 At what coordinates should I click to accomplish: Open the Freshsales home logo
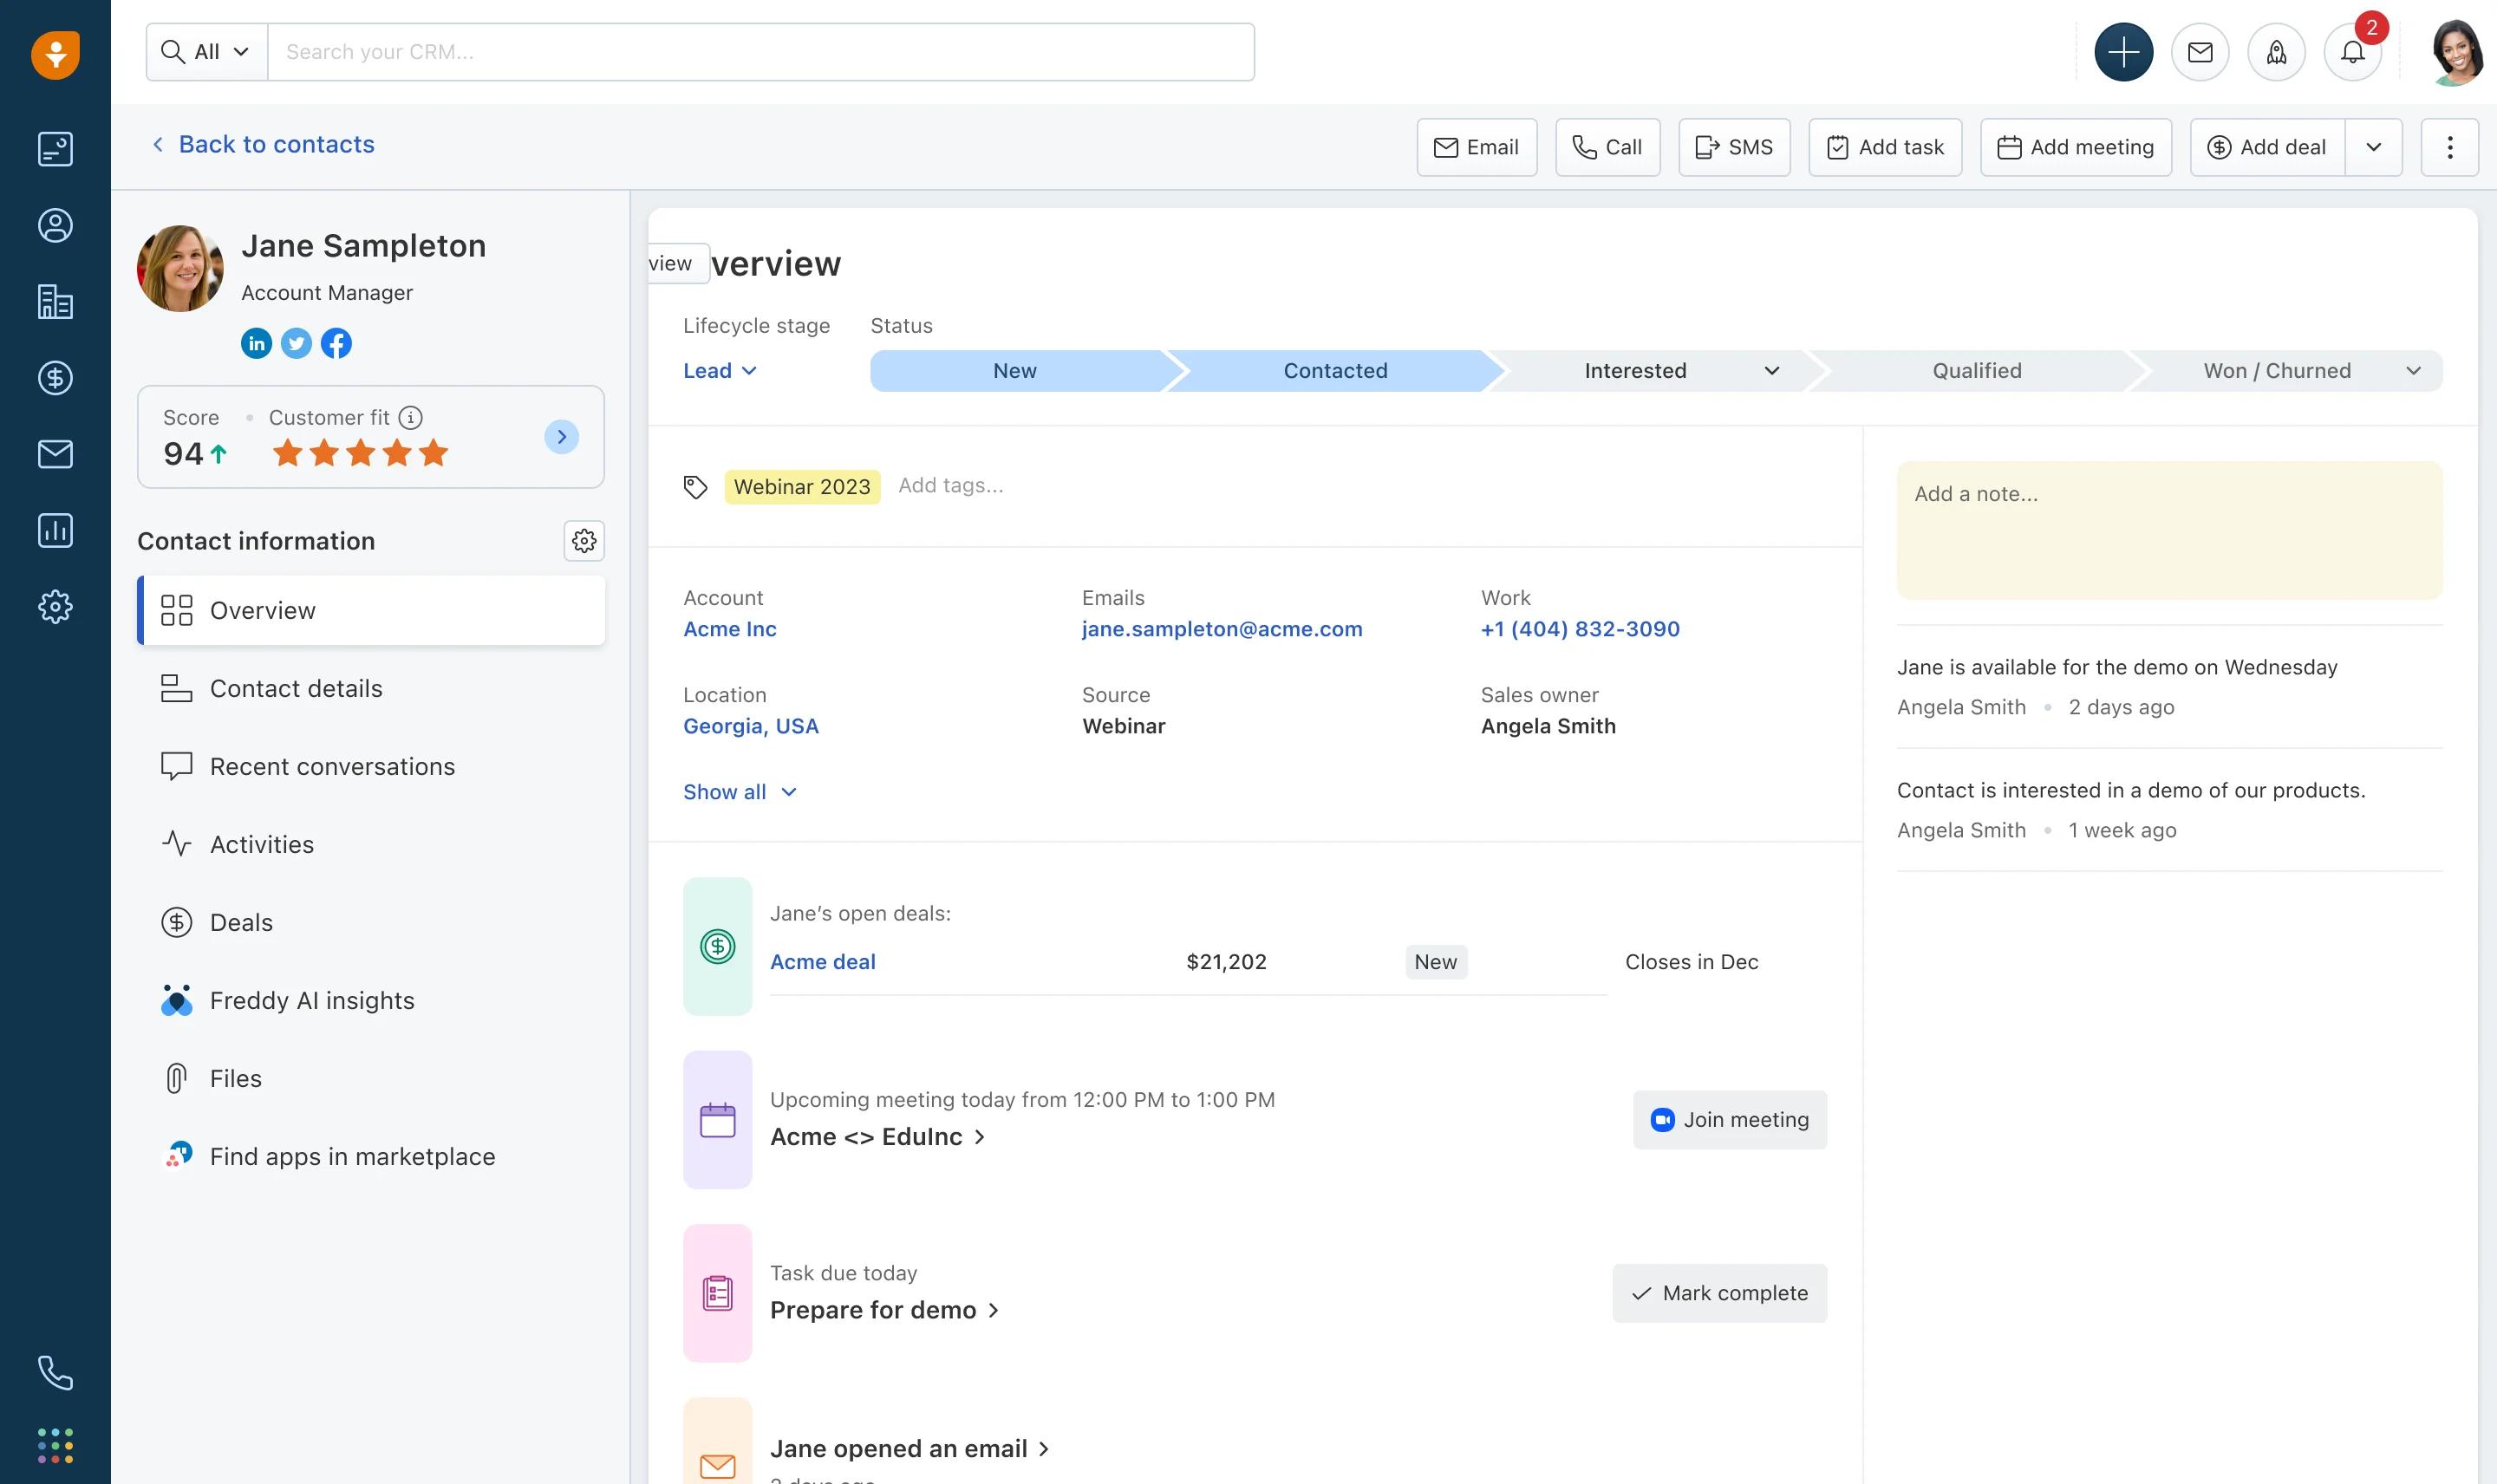tap(55, 54)
